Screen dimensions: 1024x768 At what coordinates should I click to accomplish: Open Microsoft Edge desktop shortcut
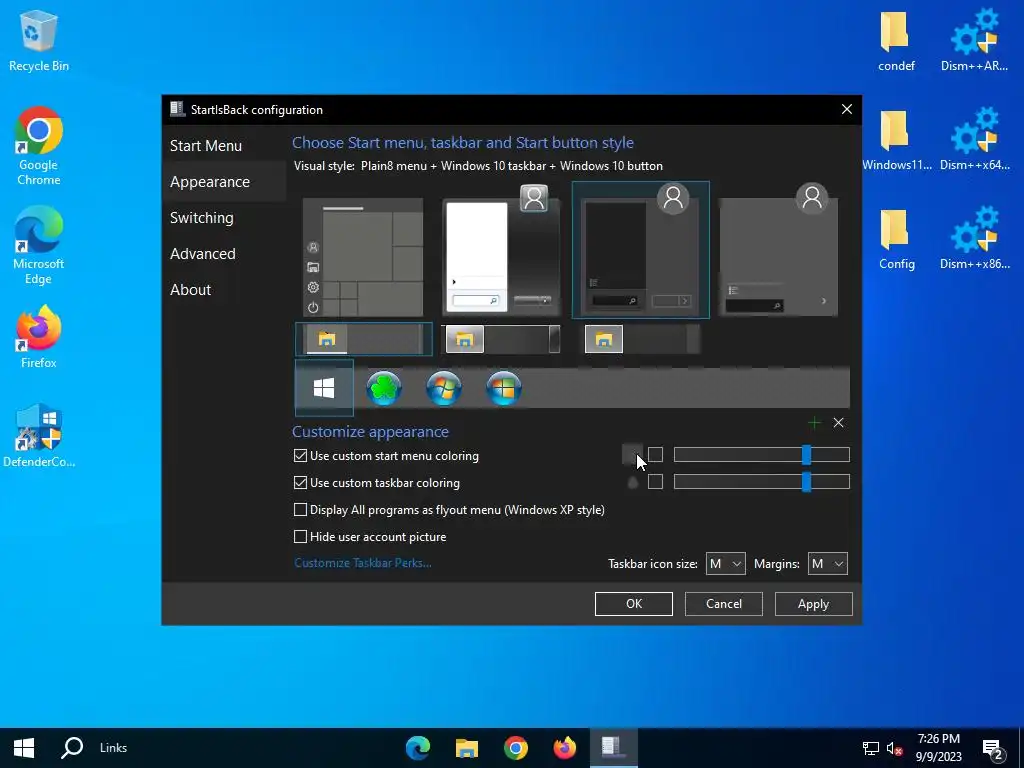[x=39, y=246]
